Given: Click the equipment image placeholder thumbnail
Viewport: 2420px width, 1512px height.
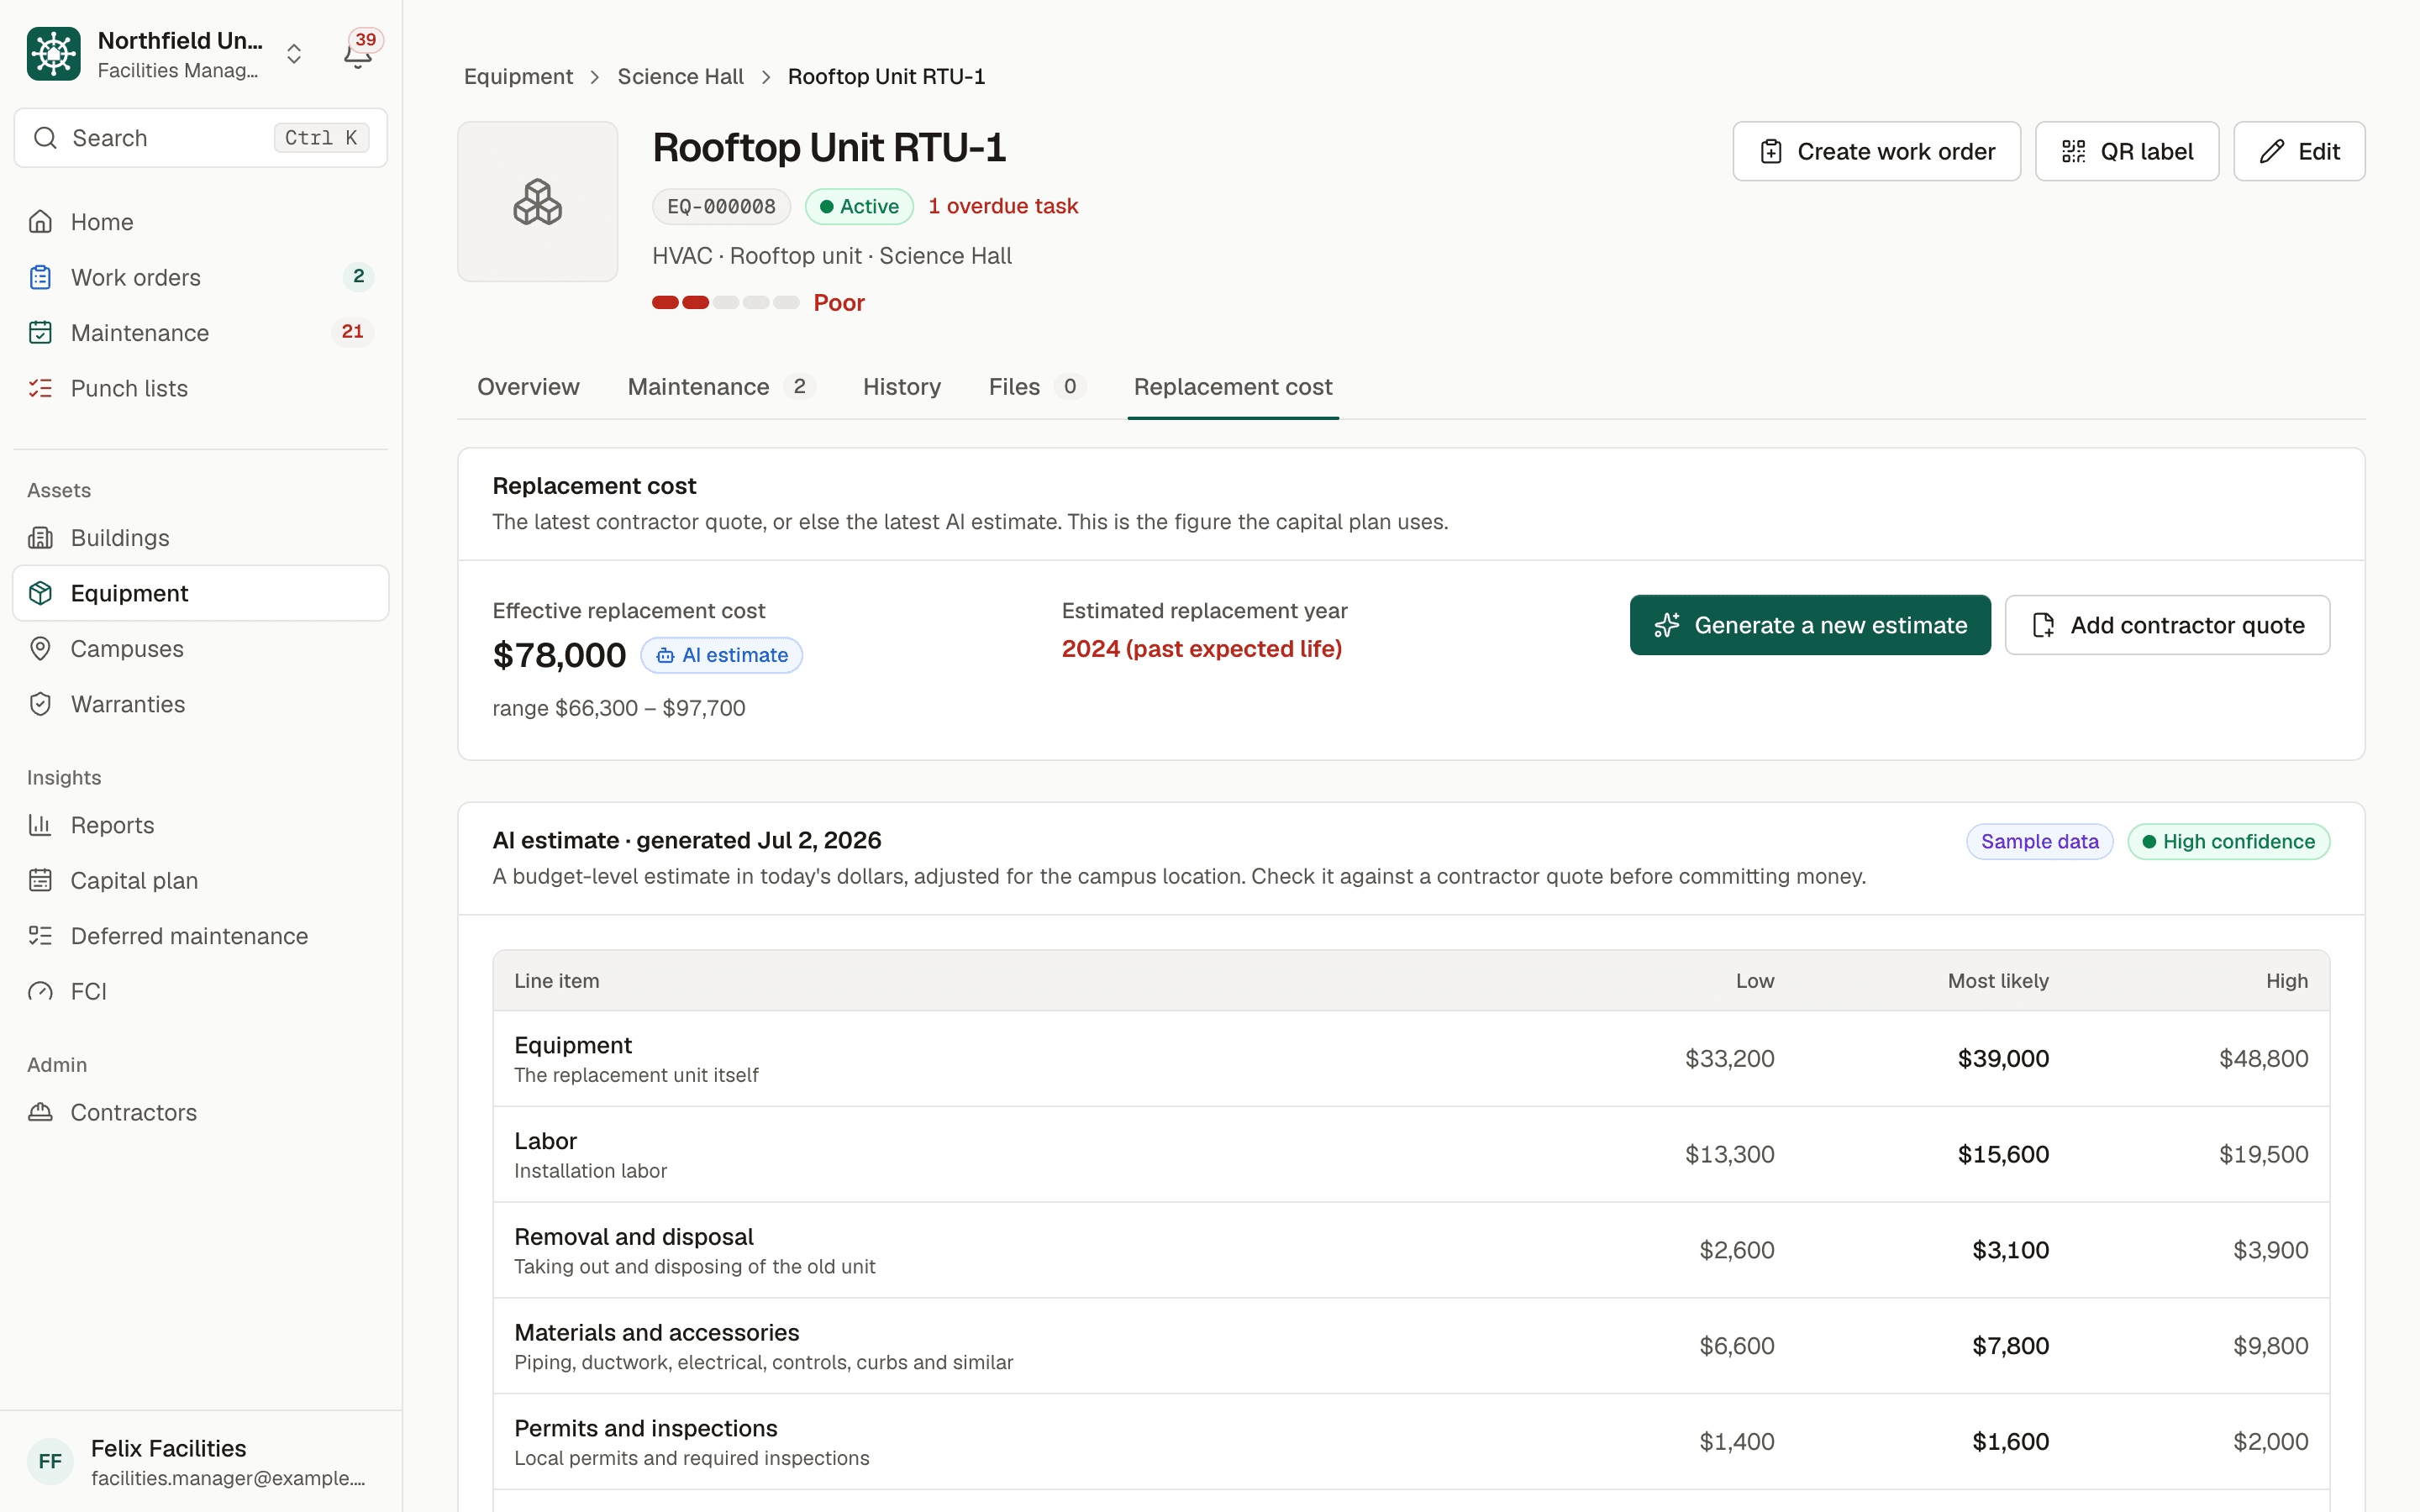Looking at the screenshot, I should click(538, 202).
